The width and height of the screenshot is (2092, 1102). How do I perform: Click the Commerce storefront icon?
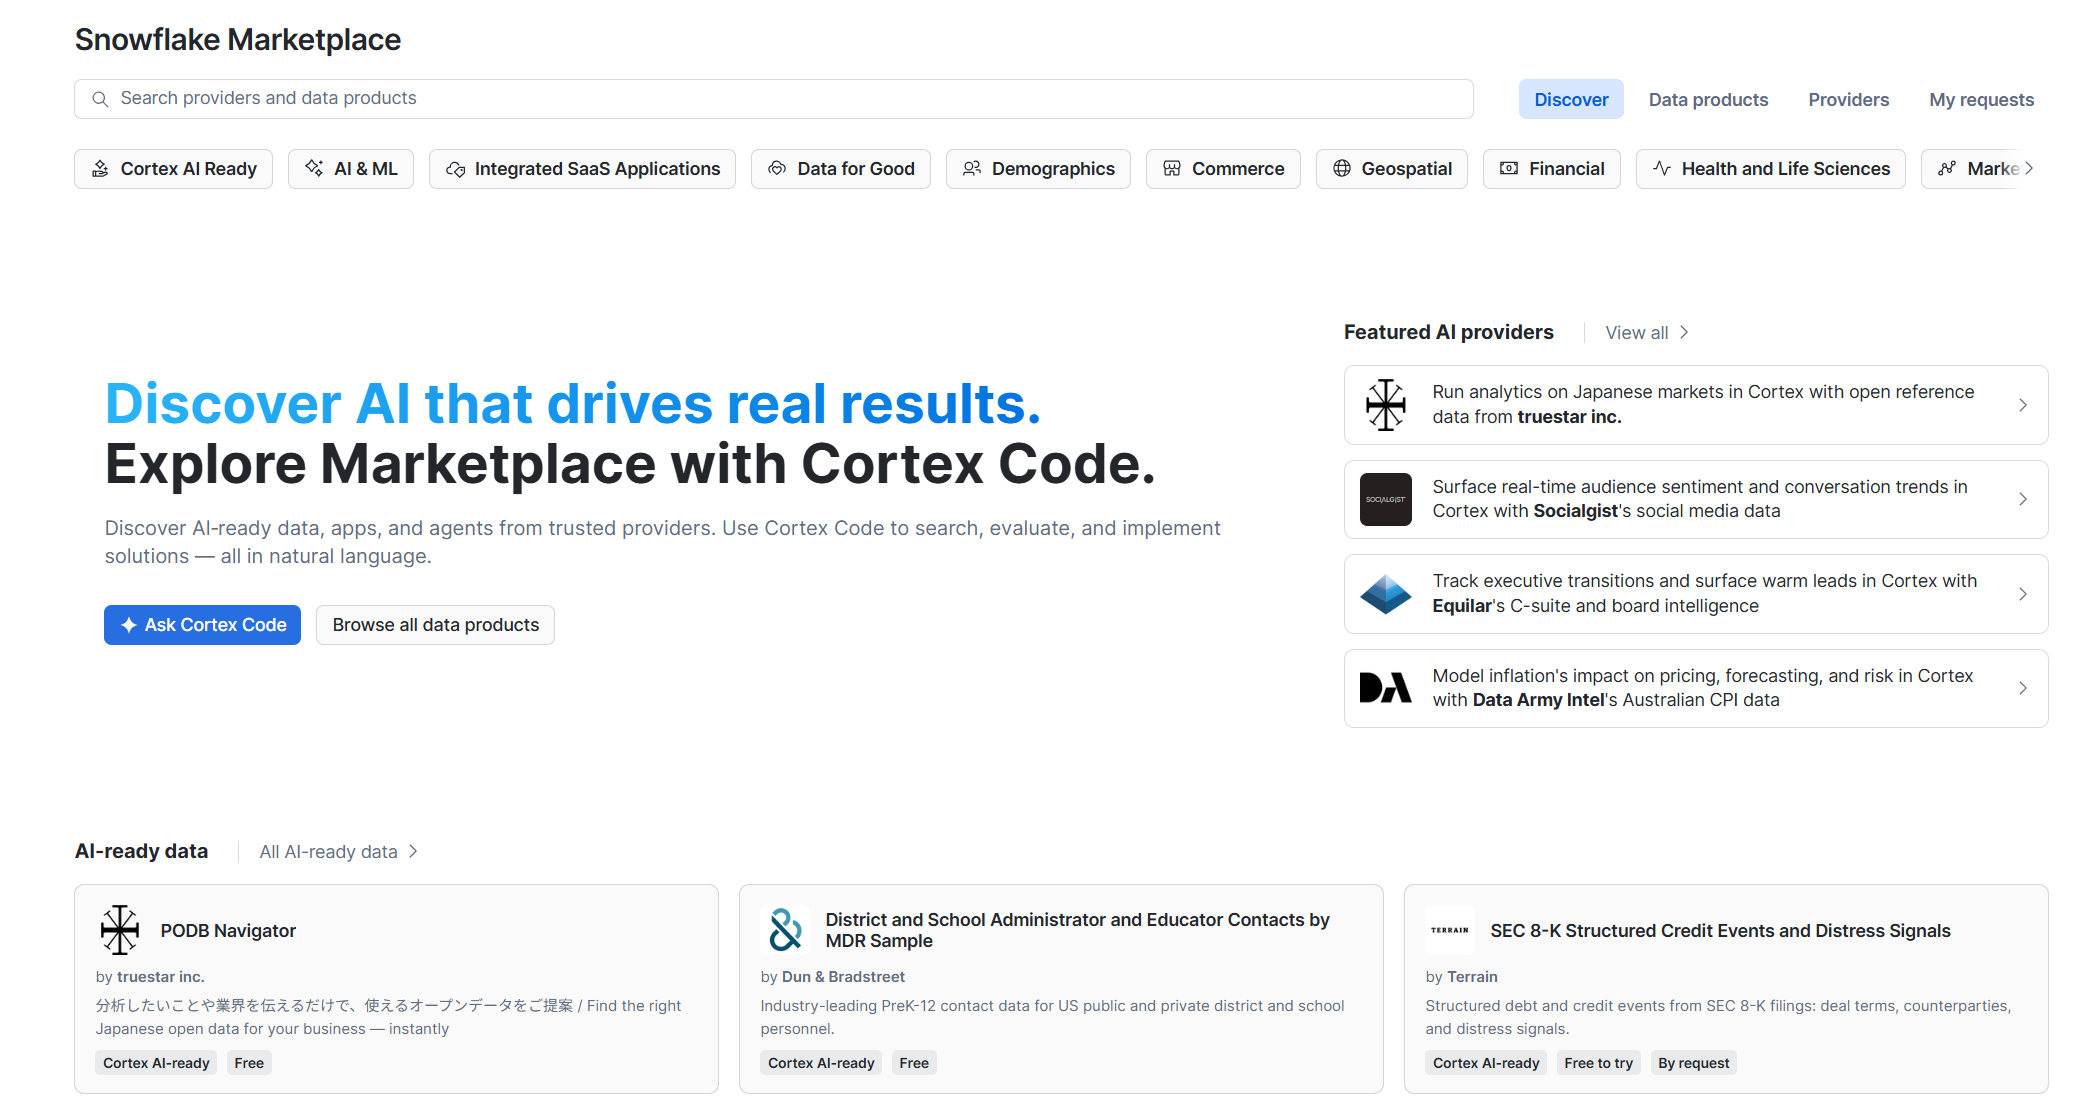1172,169
